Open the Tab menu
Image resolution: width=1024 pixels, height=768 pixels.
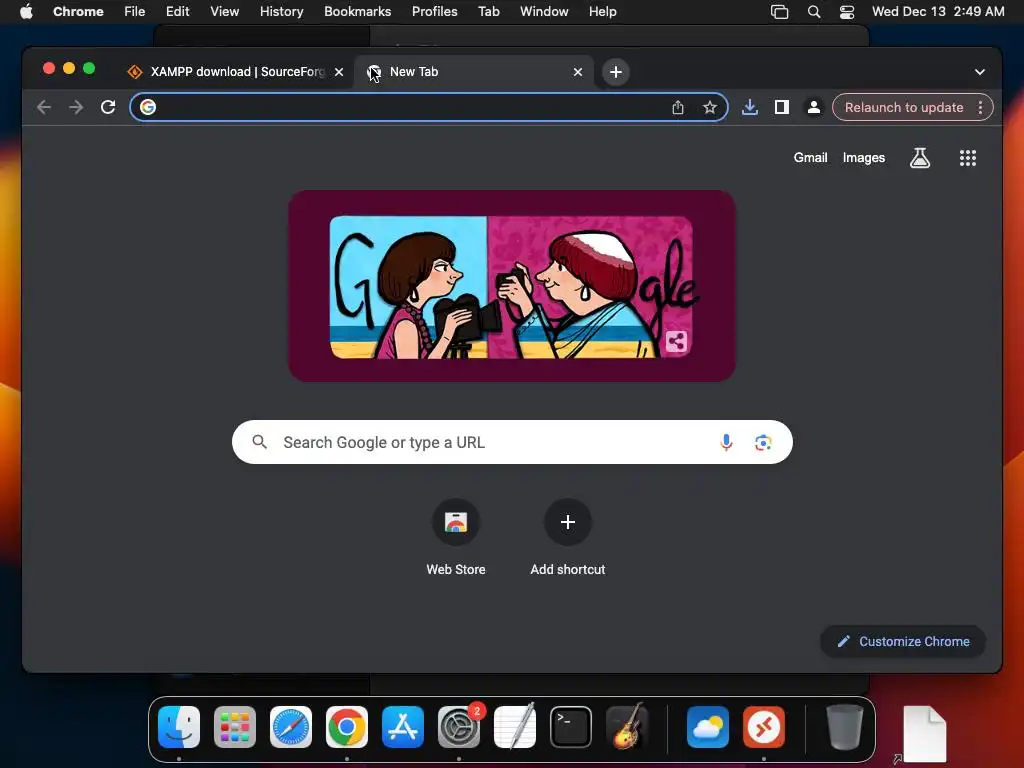488,11
